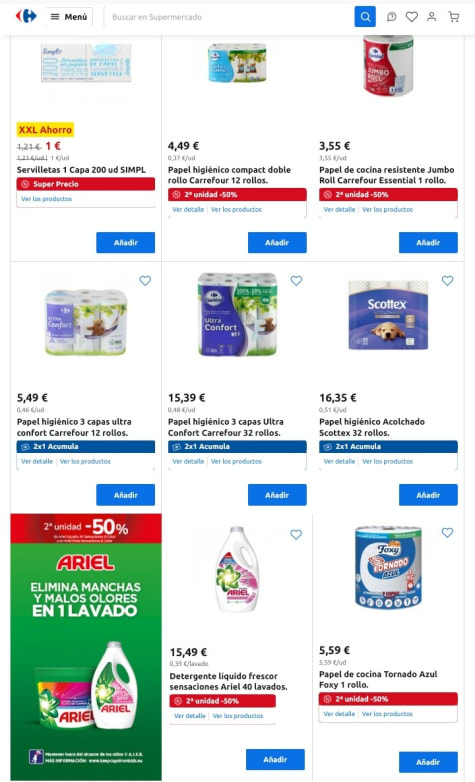Click the Carrefour logo icon

click(x=26, y=16)
